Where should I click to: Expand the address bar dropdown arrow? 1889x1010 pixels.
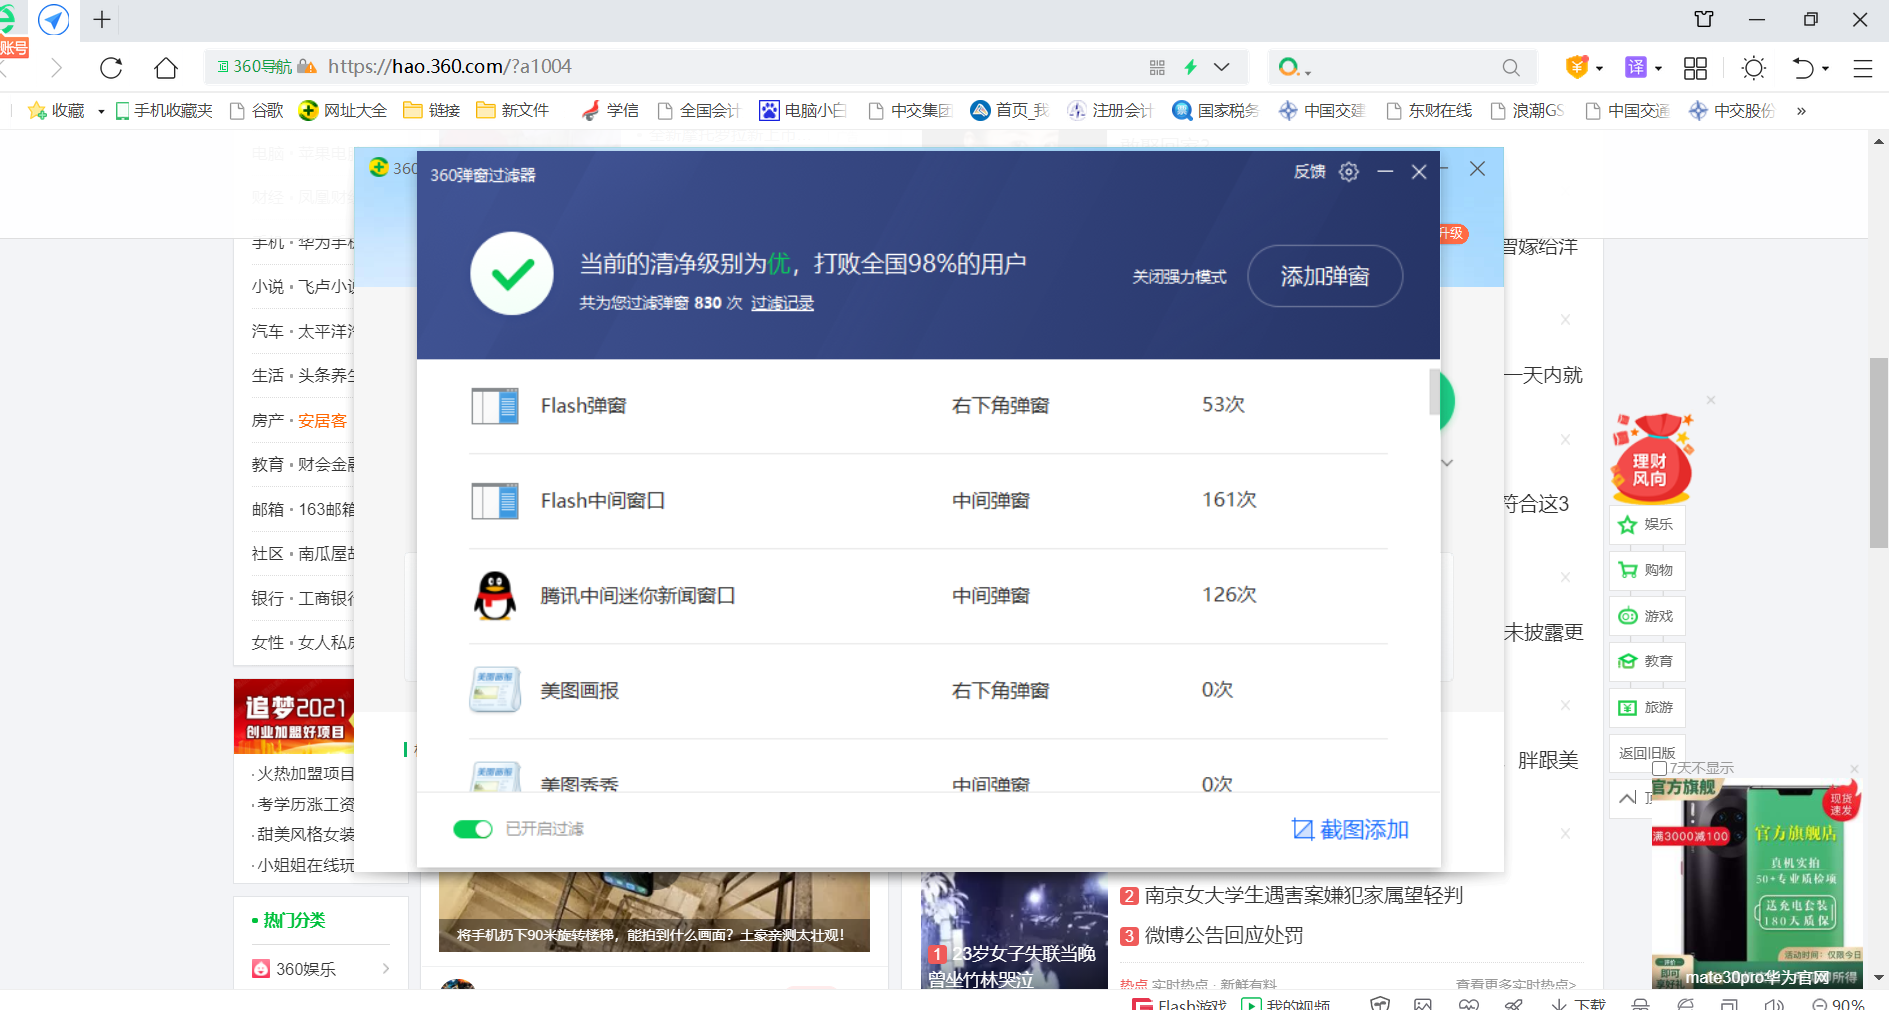(1221, 67)
